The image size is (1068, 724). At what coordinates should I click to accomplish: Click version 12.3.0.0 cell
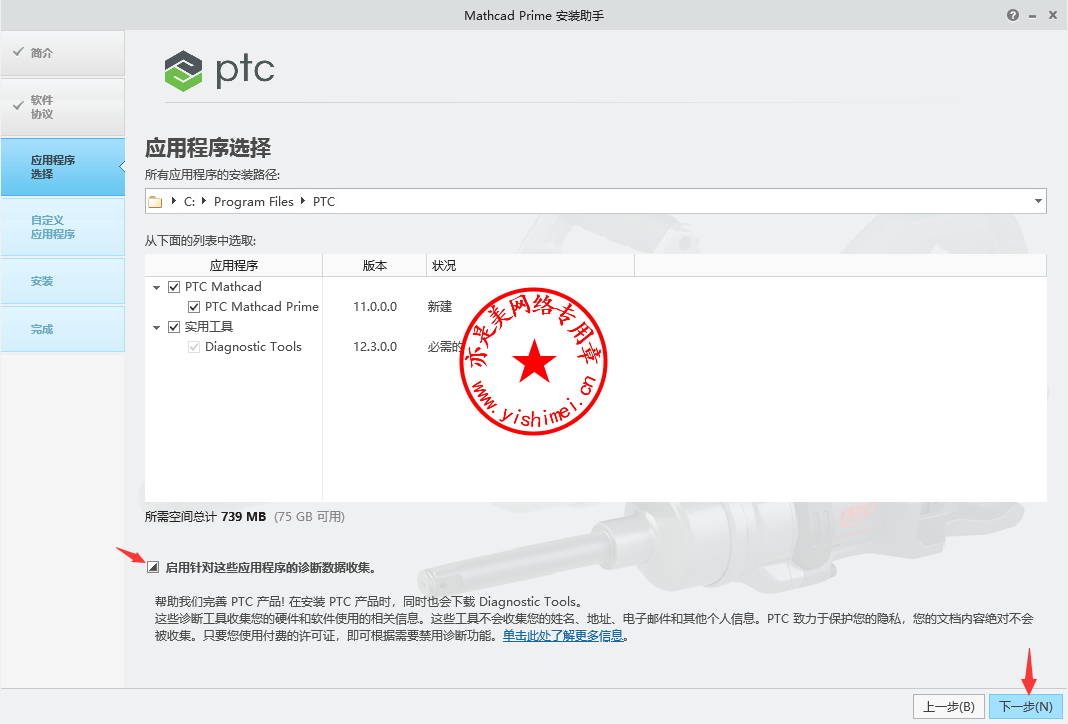pyautogui.click(x=375, y=347)
